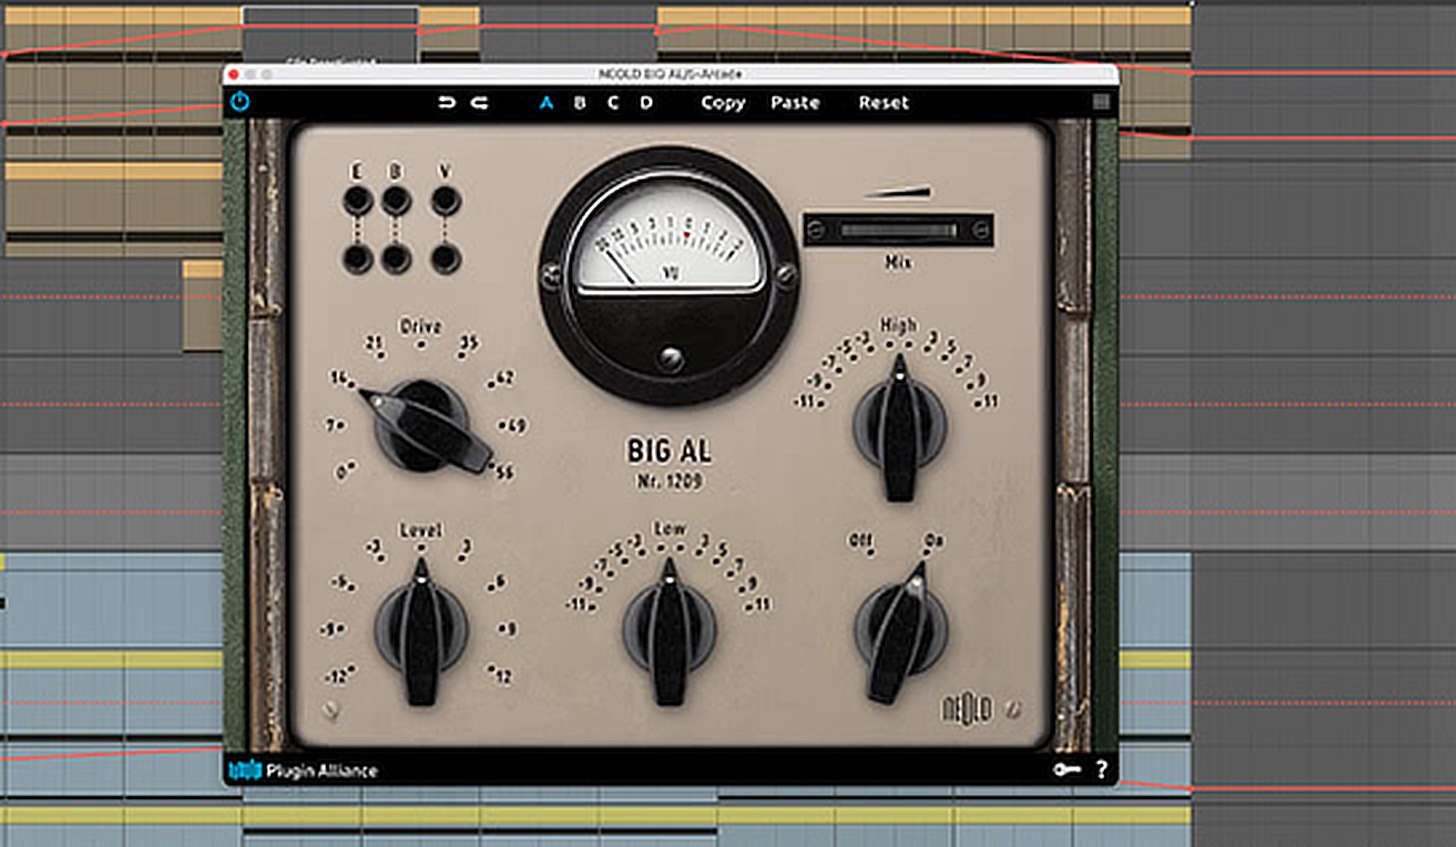
Task: Click Drive scale value 21
Action: [x=374, y=343]
